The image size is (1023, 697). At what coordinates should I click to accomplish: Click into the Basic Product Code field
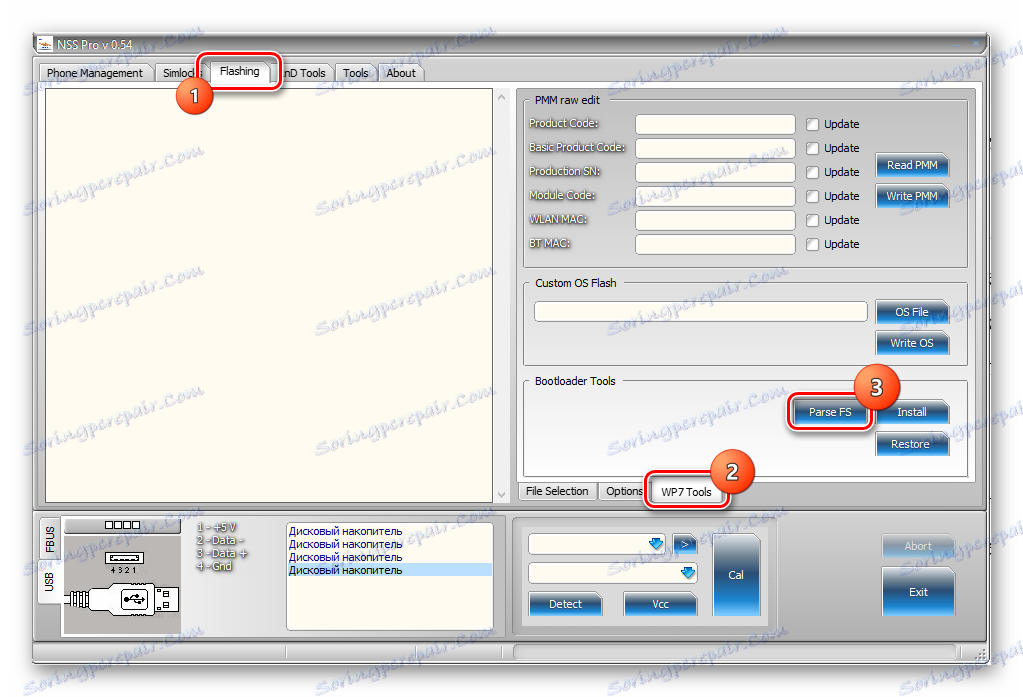click(715, 148)
